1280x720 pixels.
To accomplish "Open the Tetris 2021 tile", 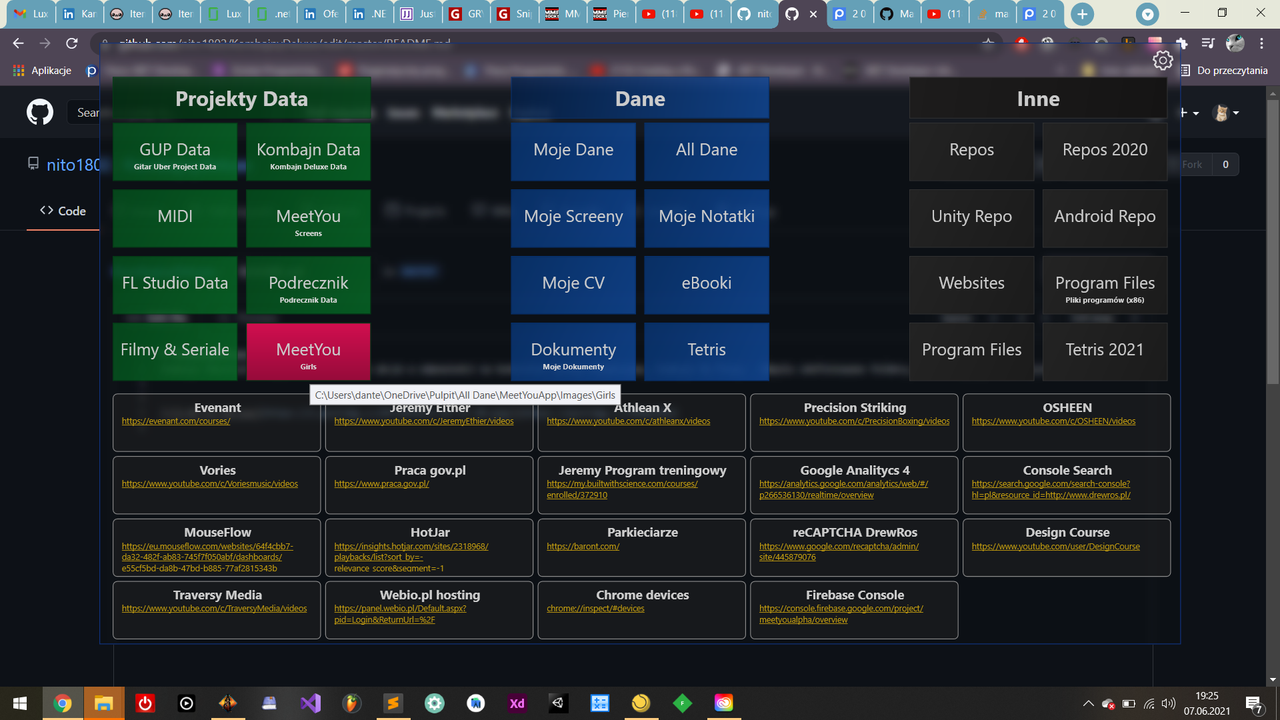I will click(1105, 352).
